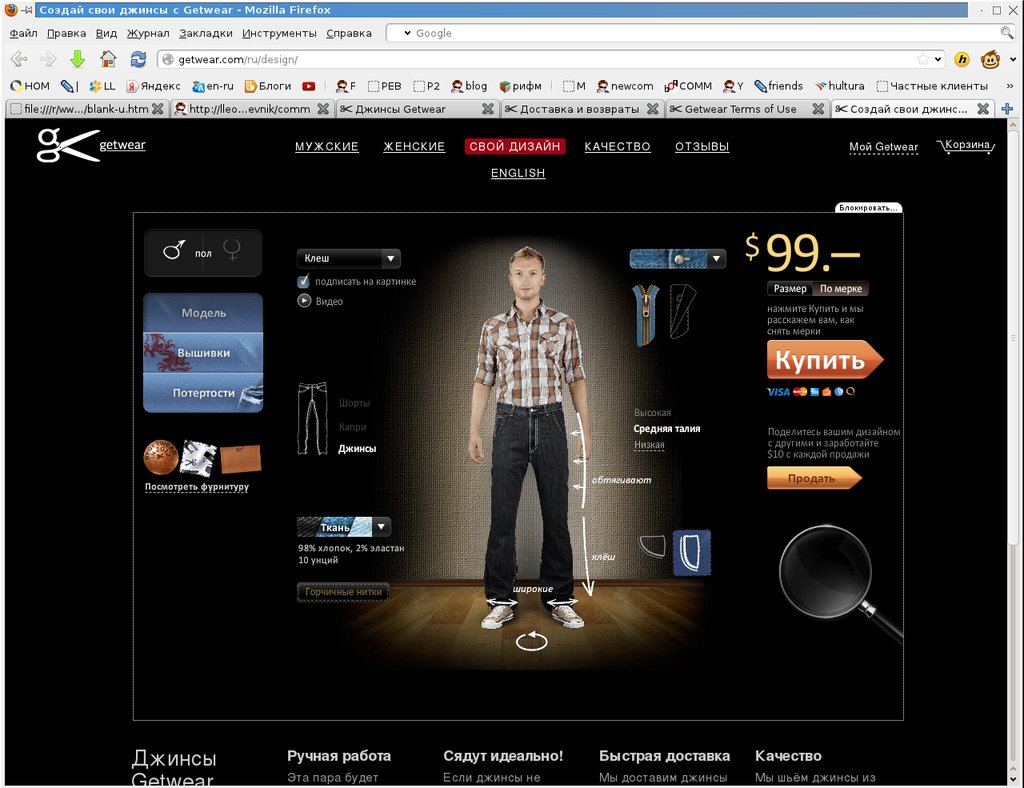Open the 'Закладки' menu

tap(206, 33)
